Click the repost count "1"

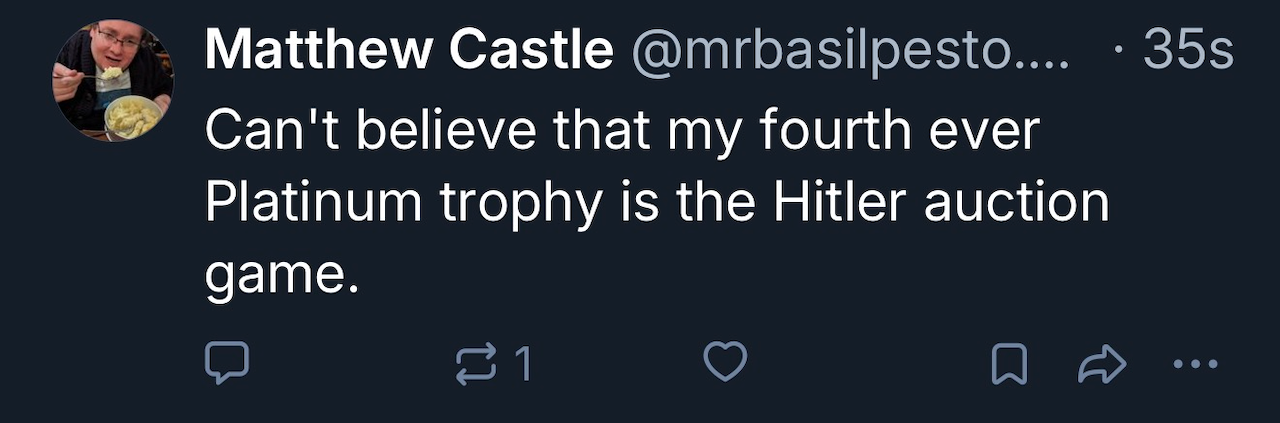pyautogui.click(x=521, y=364)
